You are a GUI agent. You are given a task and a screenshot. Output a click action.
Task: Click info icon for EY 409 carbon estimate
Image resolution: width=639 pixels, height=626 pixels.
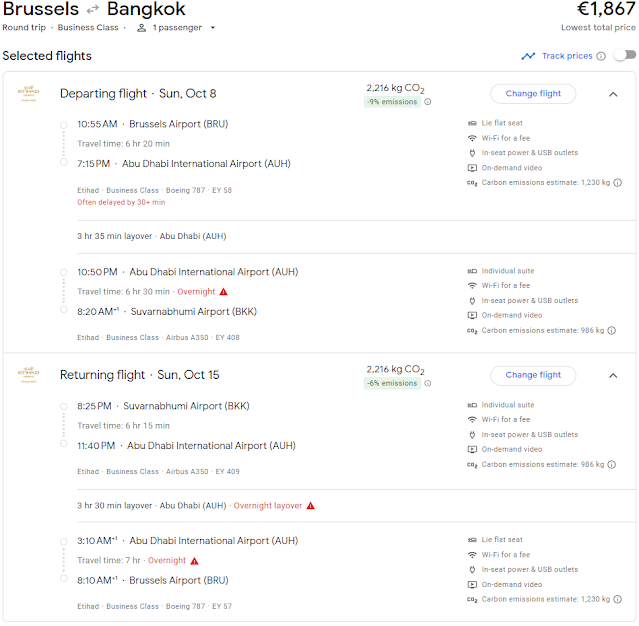[x=612, y=465]
